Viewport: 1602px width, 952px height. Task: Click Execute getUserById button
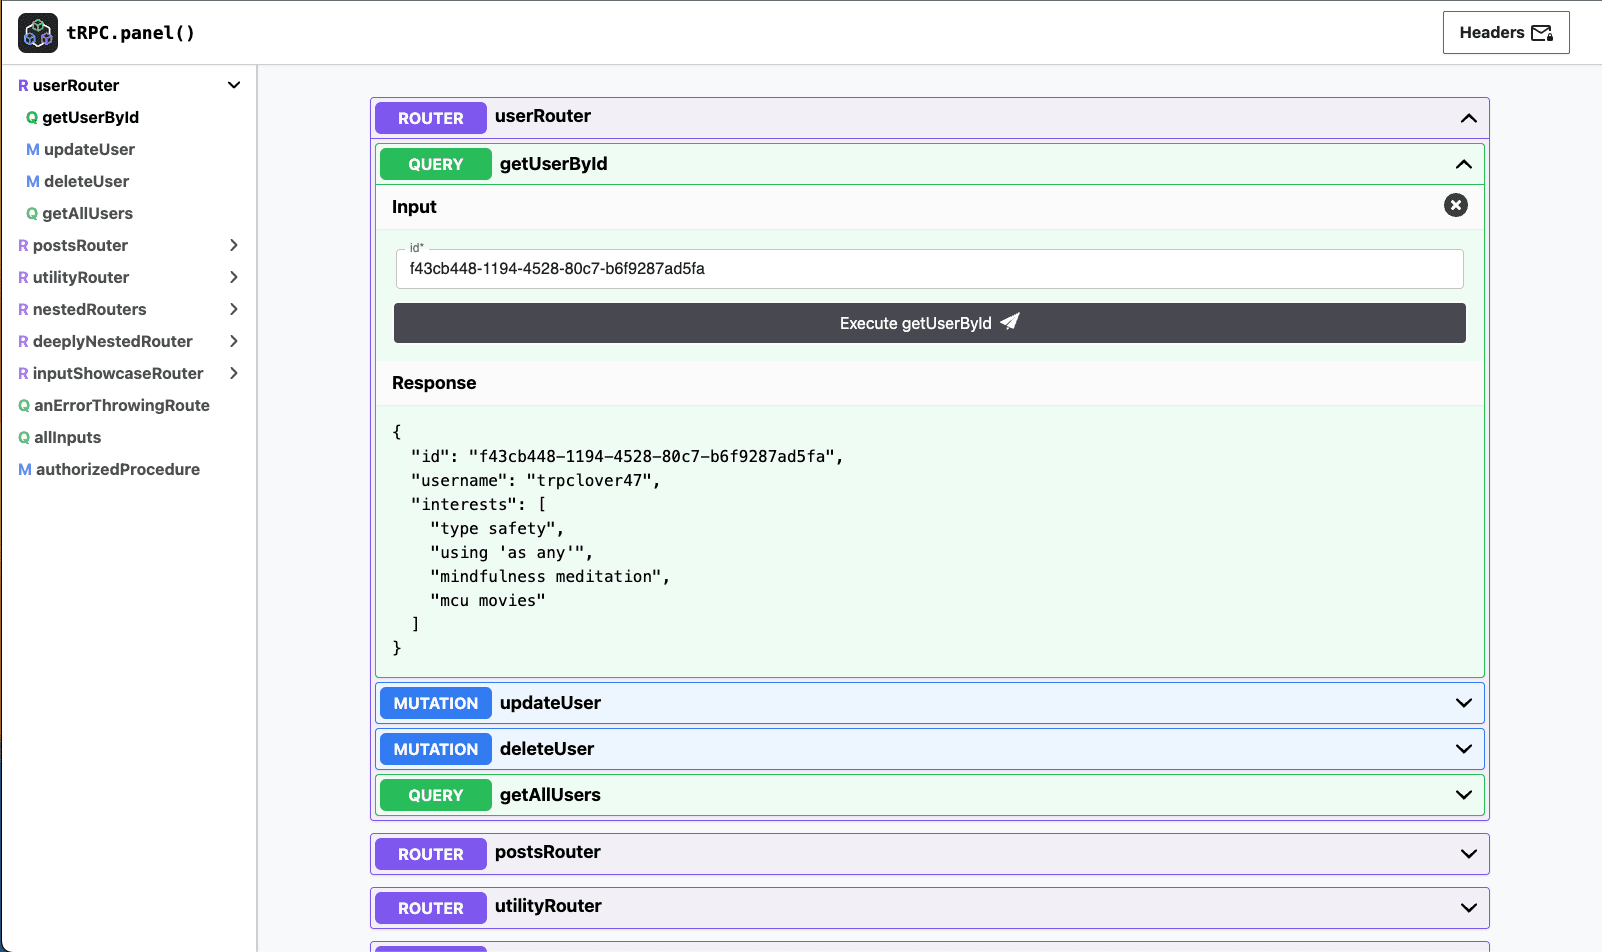coord(930,323)
